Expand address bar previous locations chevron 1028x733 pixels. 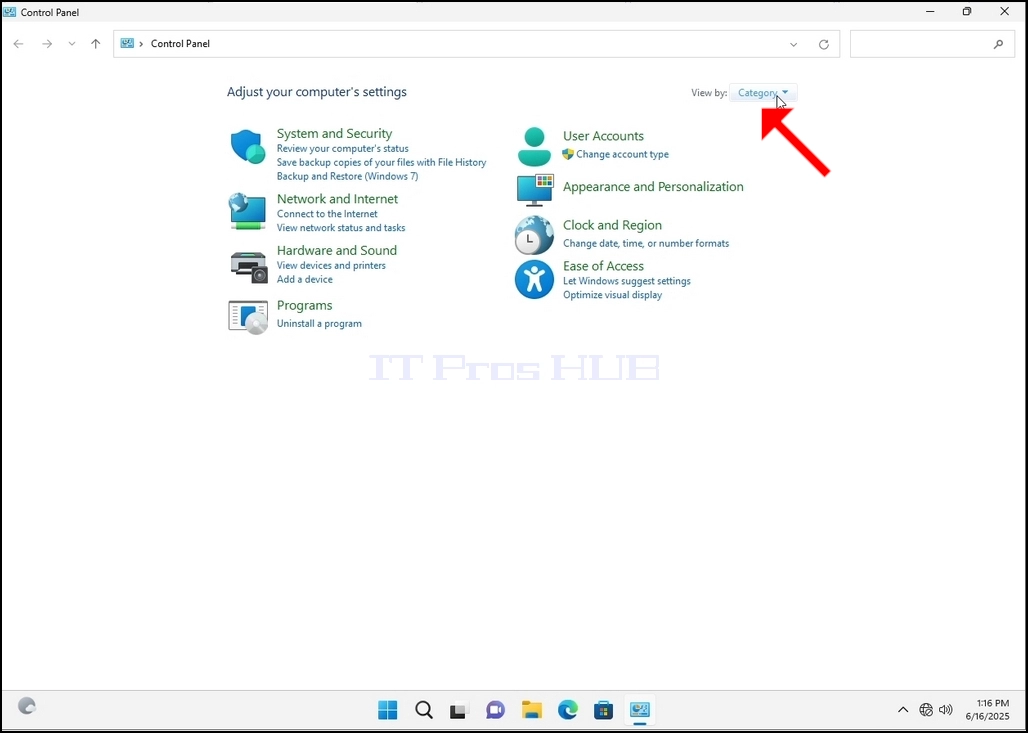(x=793, y=45)
